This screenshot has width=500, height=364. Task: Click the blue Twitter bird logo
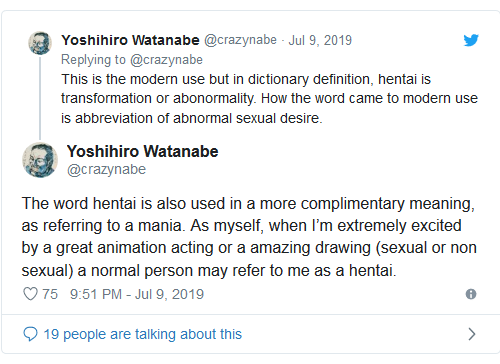[471, 40]
